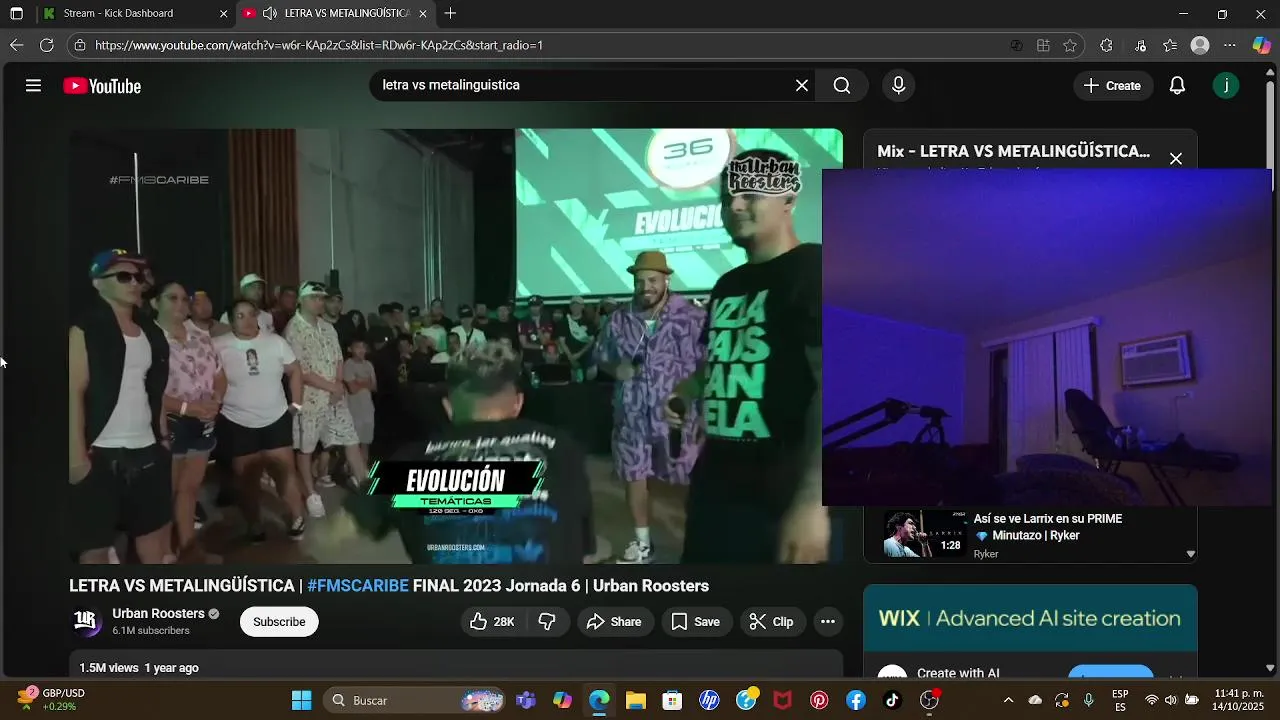This screenshot has width=1280, height=720.
Task: Open Urban Roosters channel name link
Action: click(158, 614)
